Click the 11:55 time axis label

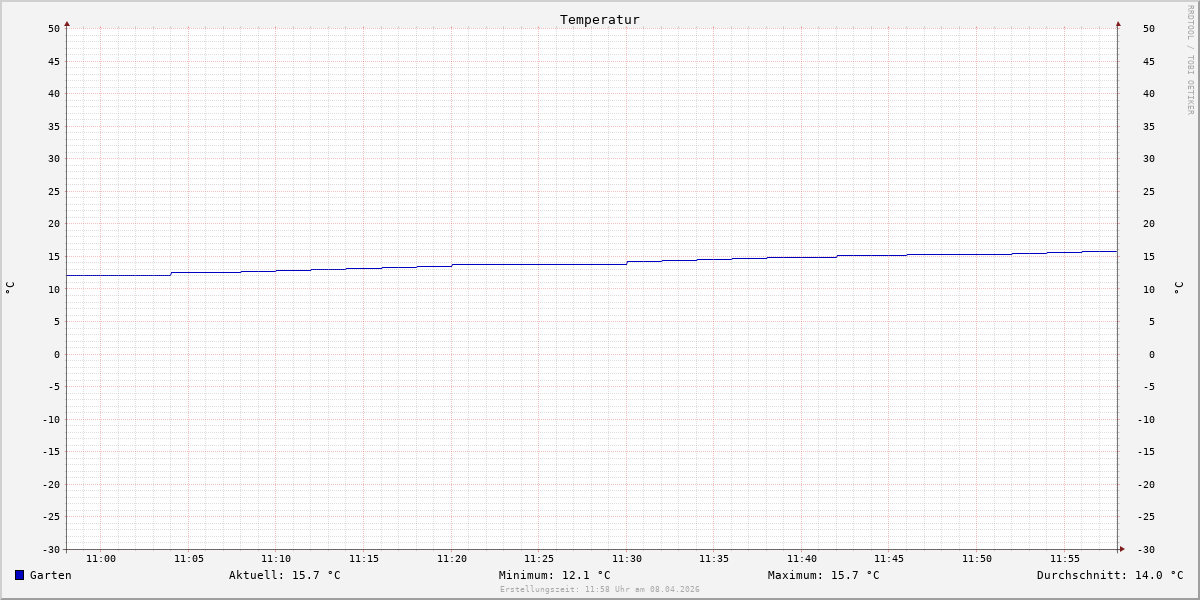click(x=1065, y=559)
